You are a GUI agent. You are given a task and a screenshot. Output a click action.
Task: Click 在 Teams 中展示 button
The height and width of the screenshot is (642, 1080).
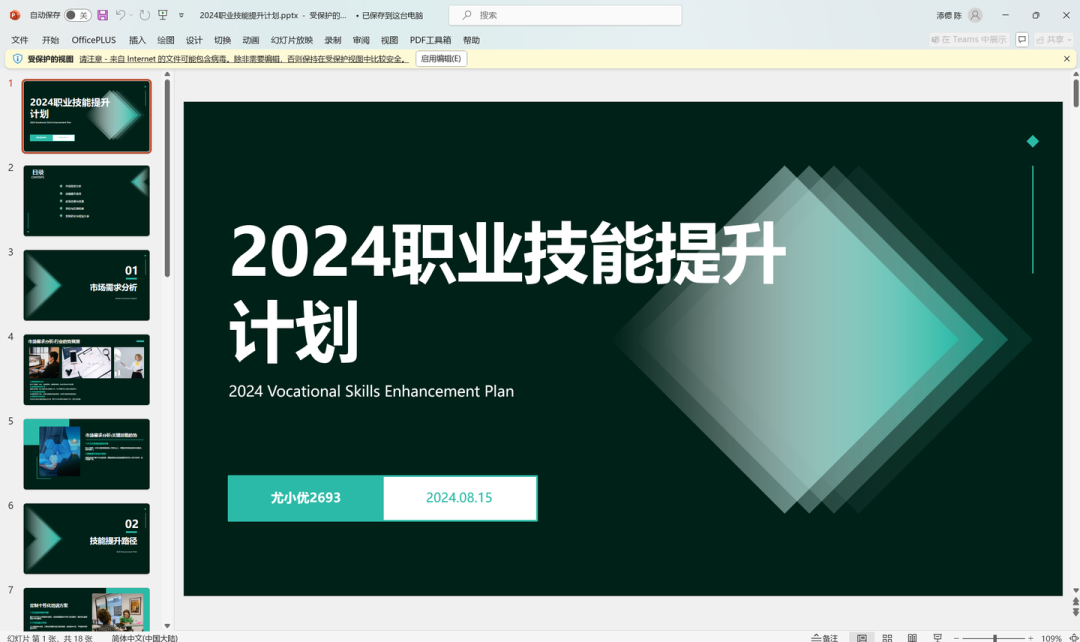coord(968,40)
